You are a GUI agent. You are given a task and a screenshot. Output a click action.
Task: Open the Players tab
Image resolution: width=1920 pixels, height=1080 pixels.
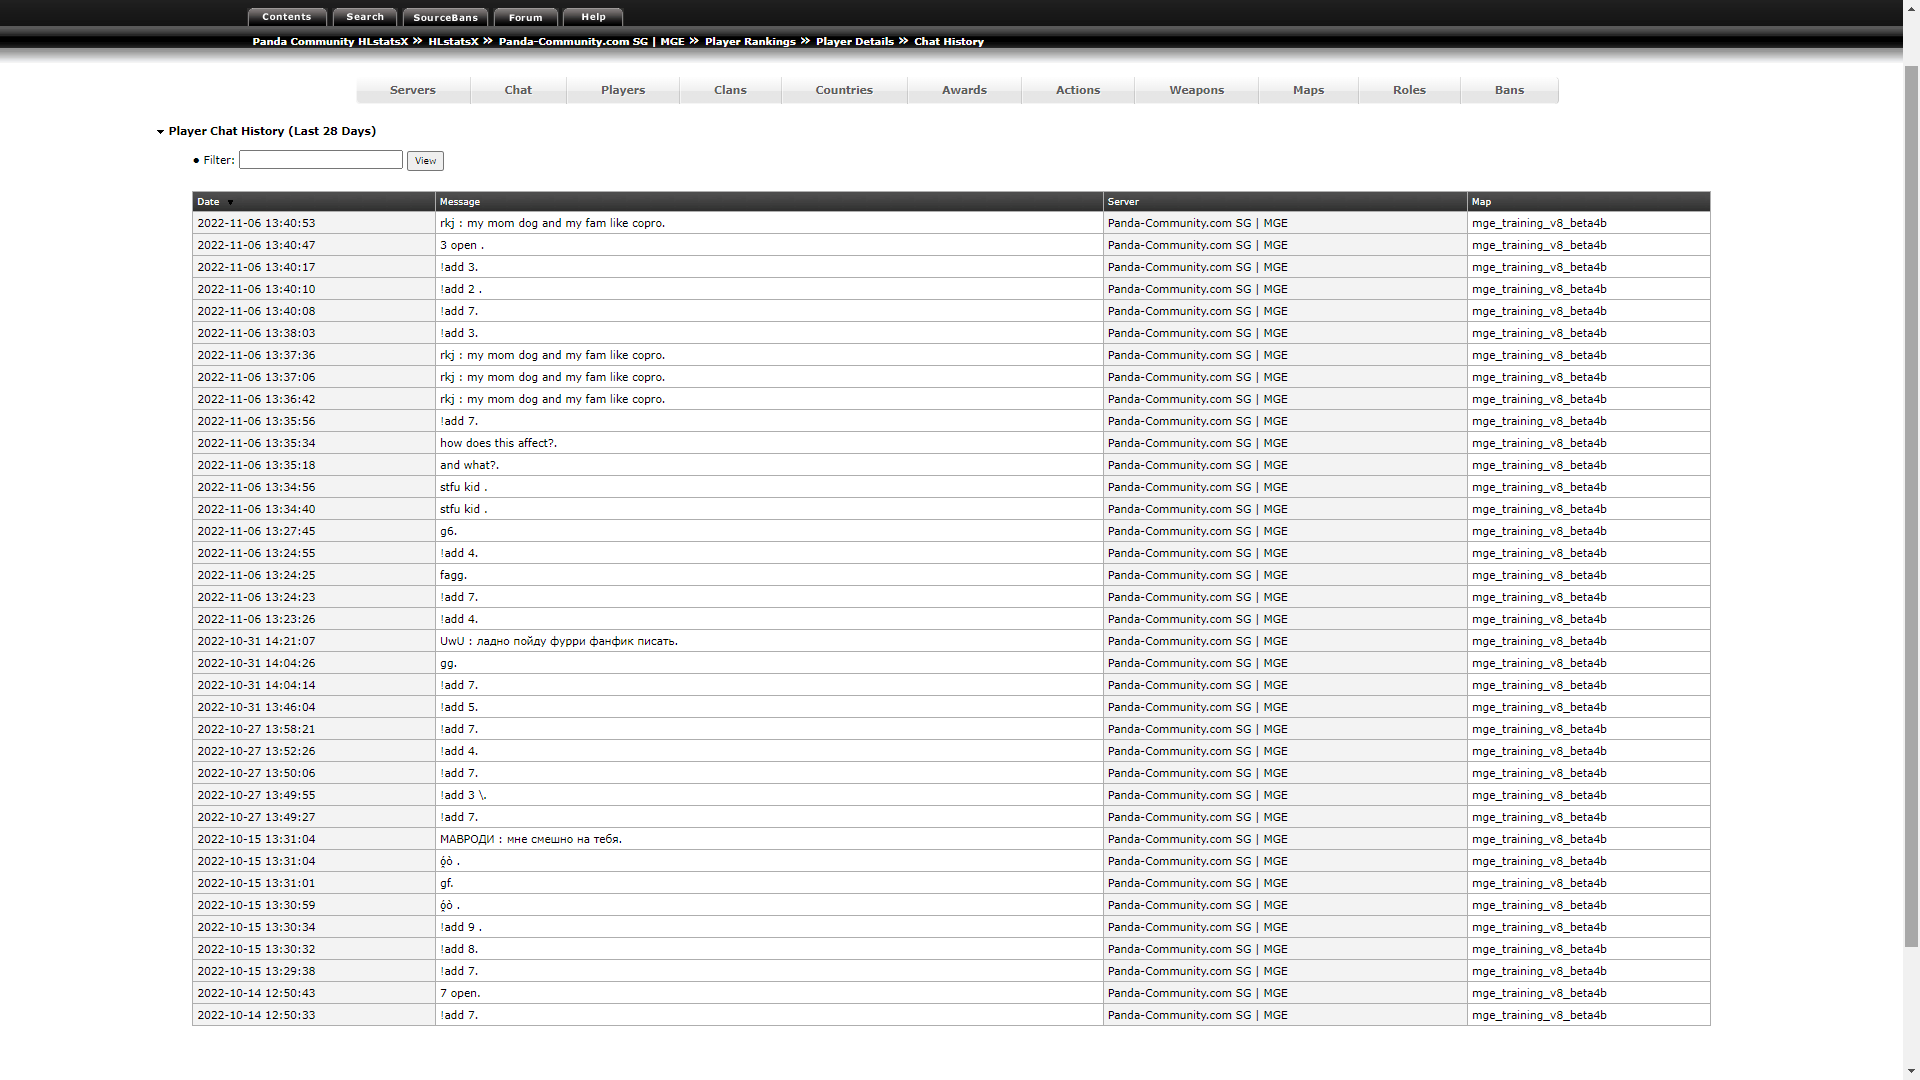click(622, 90)
